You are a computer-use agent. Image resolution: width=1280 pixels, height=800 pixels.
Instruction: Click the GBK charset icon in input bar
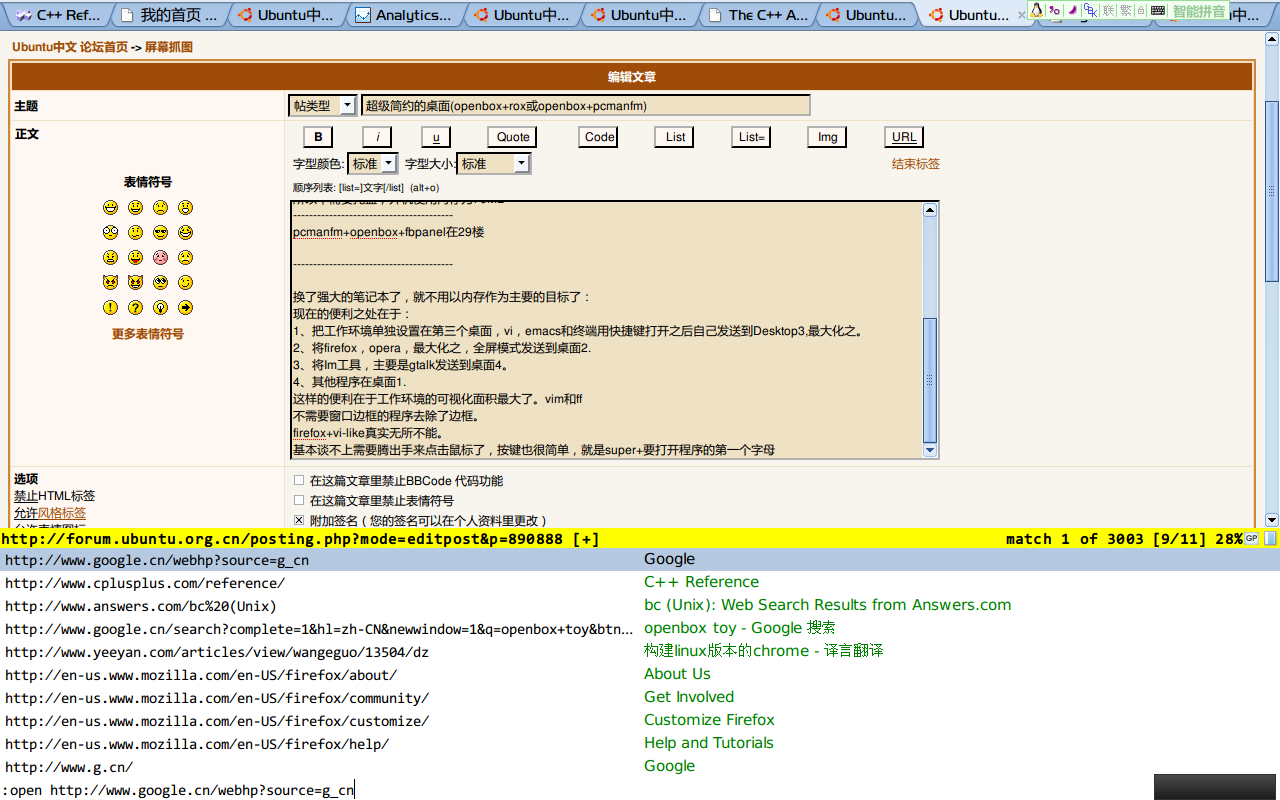tap(1090, 10)
